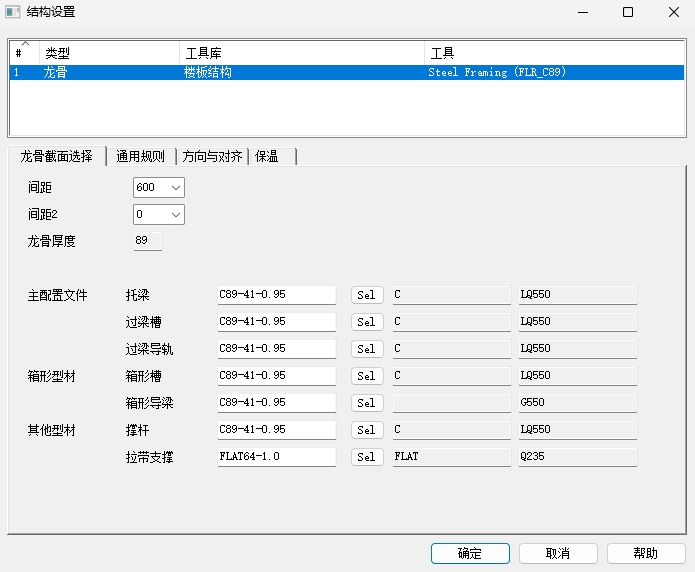Click the 工具库 column header
The width and height of the screenshot is (695, 572).
pyautogui.click(x=302, y=53)
